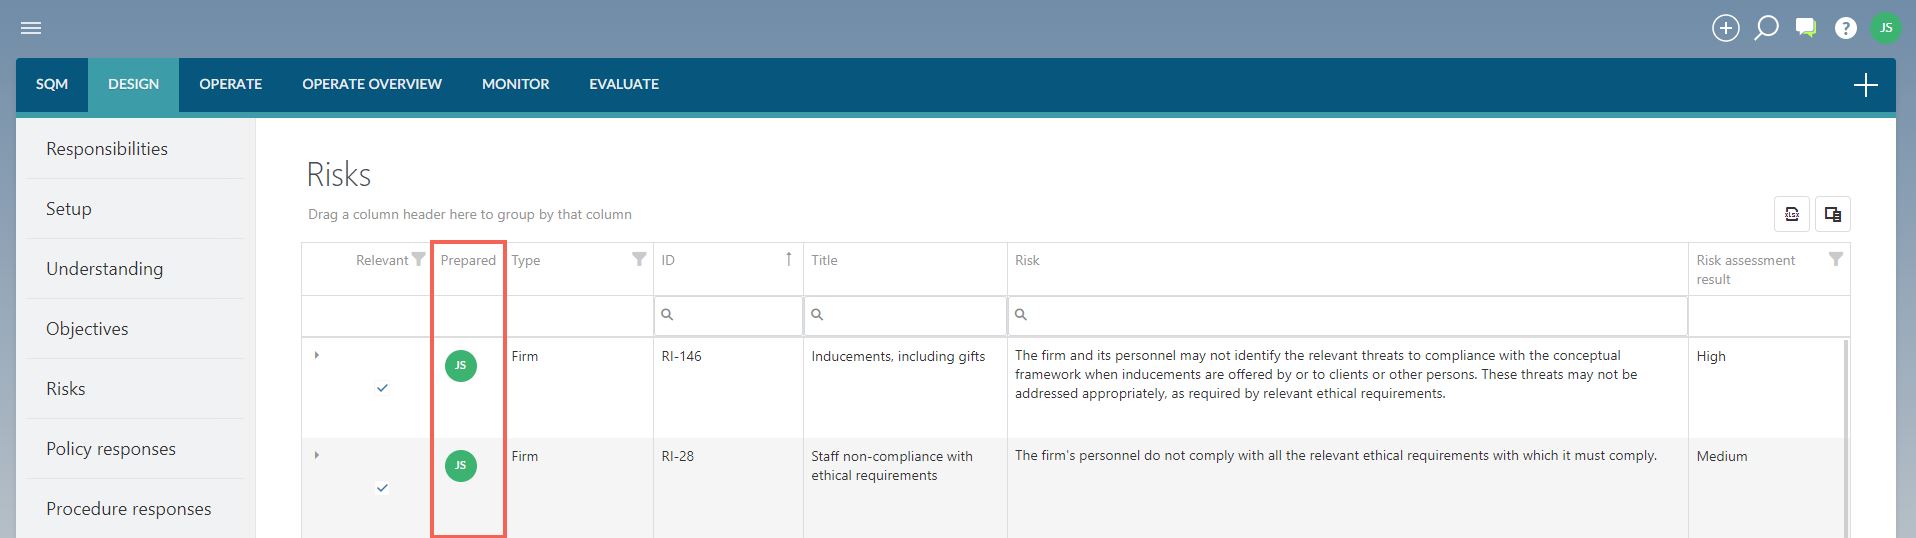Screen dimensions: 1916x538
Task: Expand the RI-146 row details
Action: [x=317, y=355]
